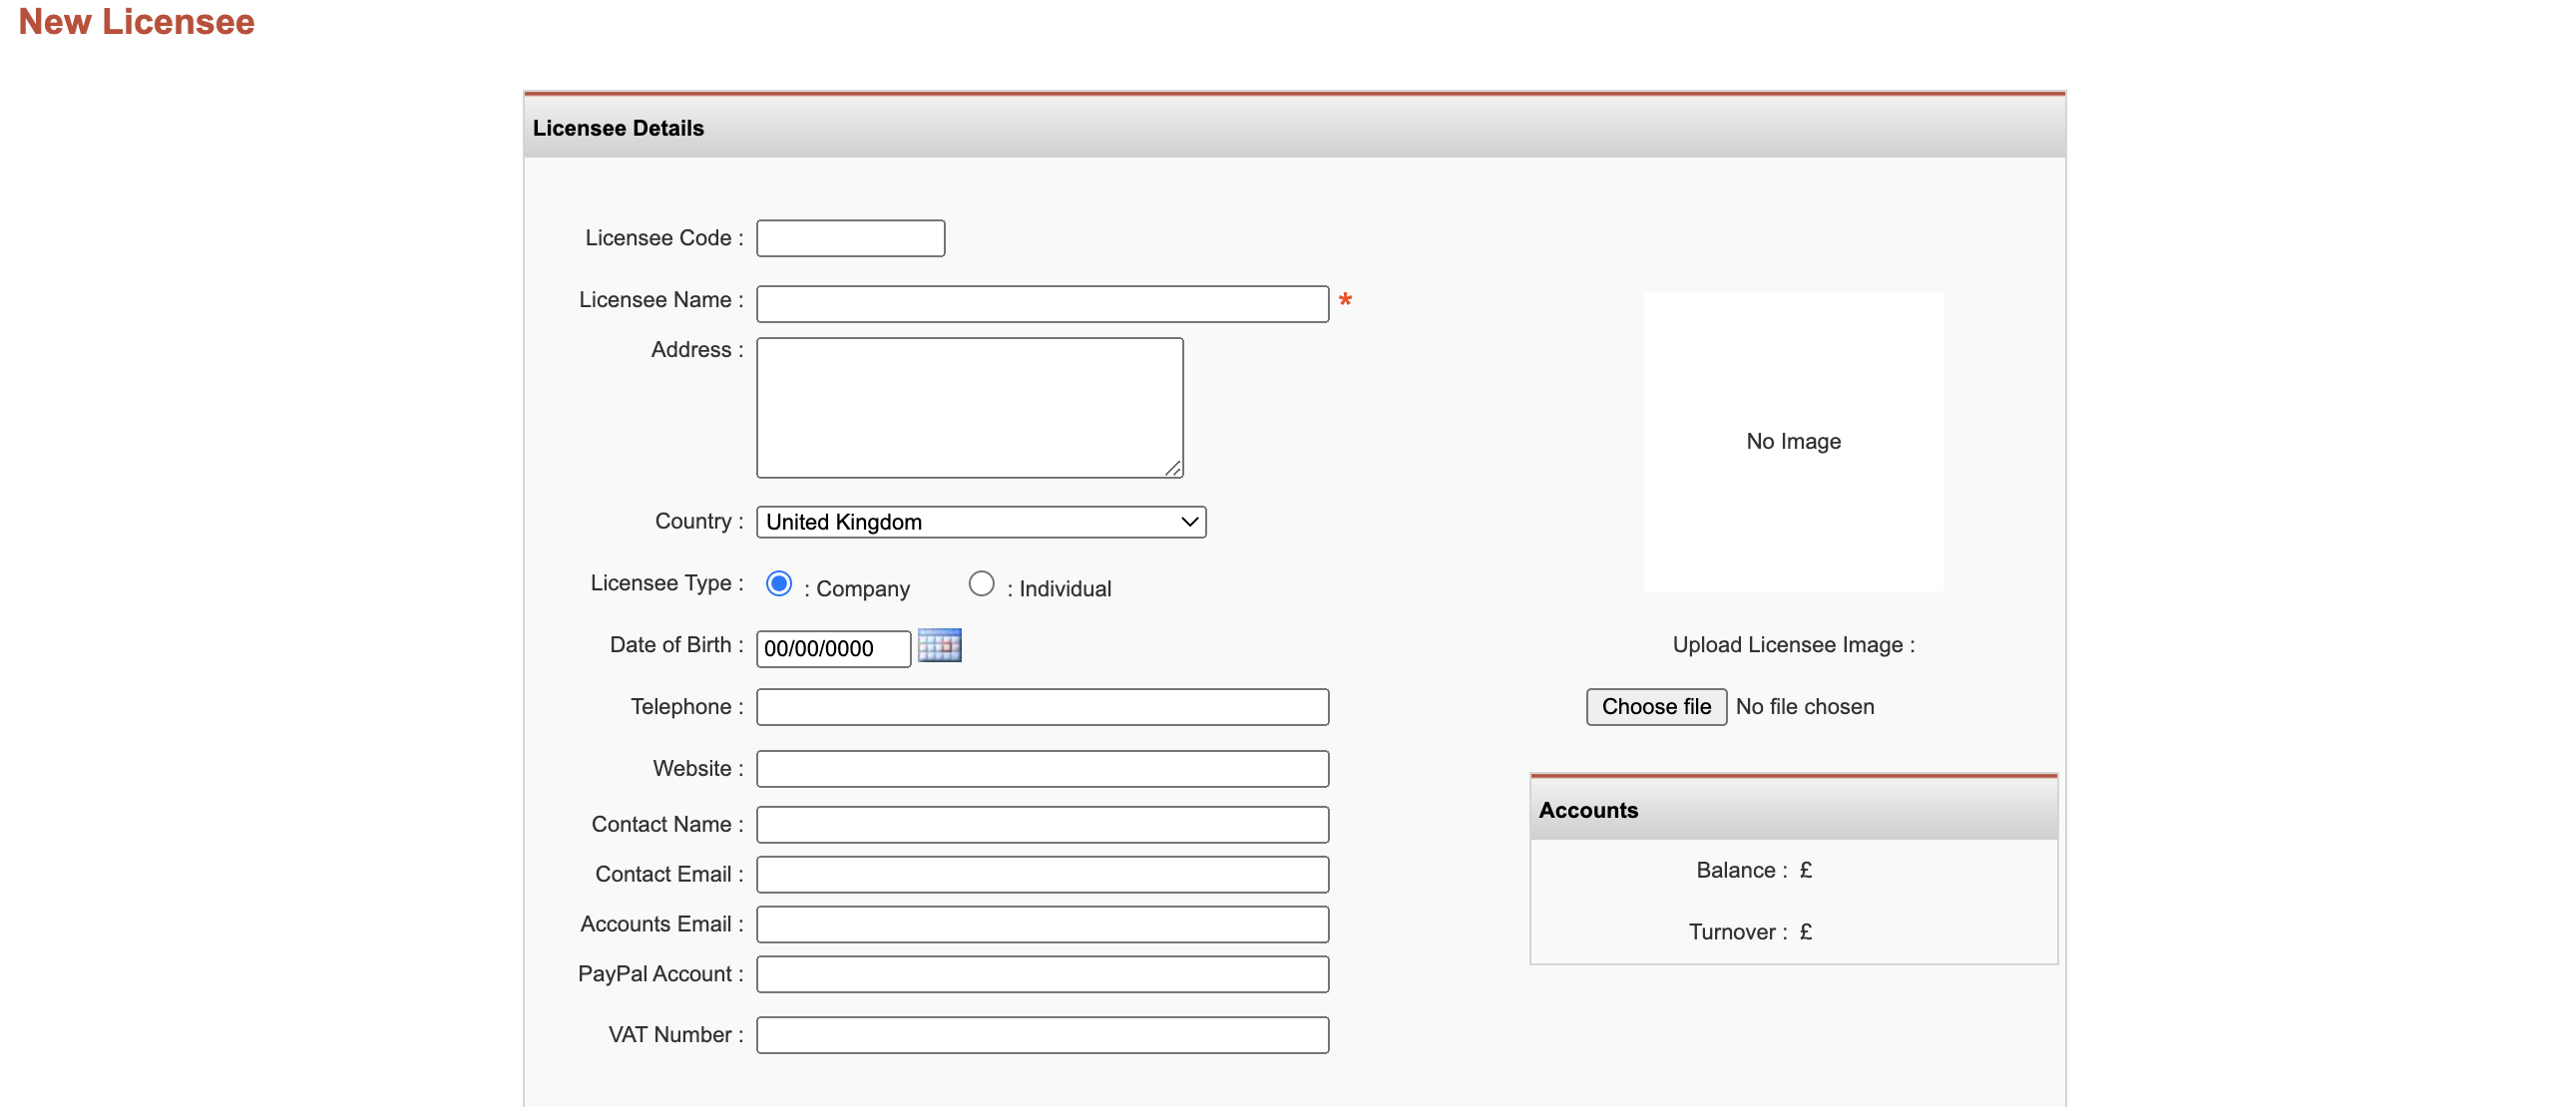Viewport: 2576px width, 1107px height.
Task: Focus the PayPal Account field
Action: click(x=1042, y=975)
